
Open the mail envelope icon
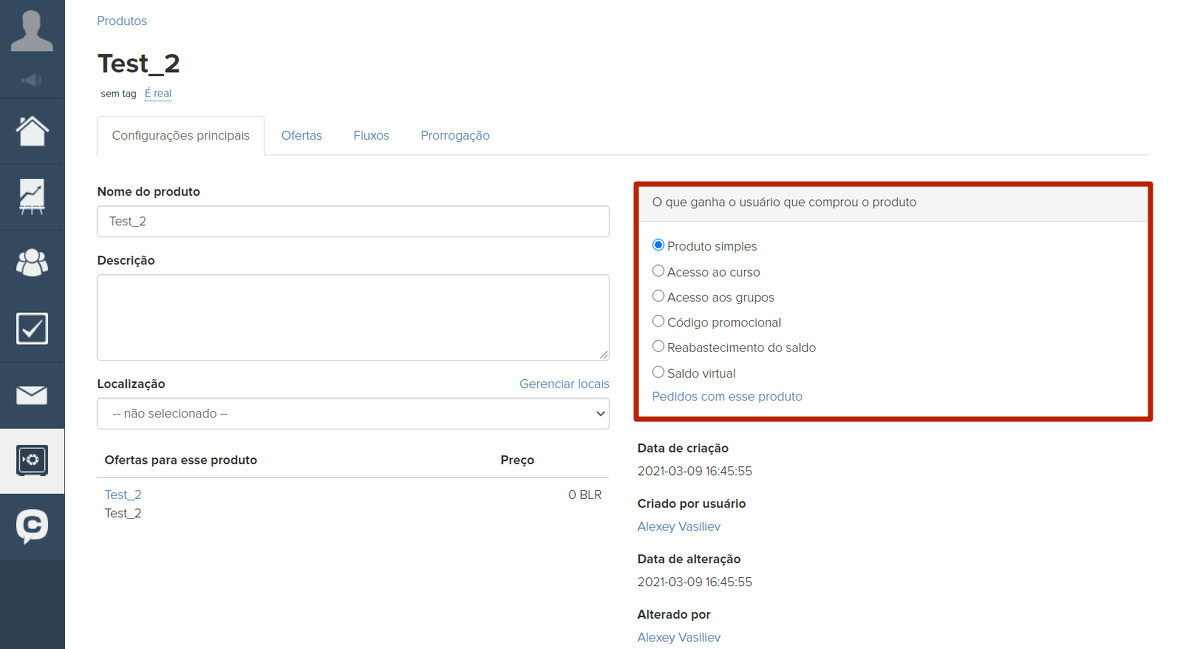point(32,395)
